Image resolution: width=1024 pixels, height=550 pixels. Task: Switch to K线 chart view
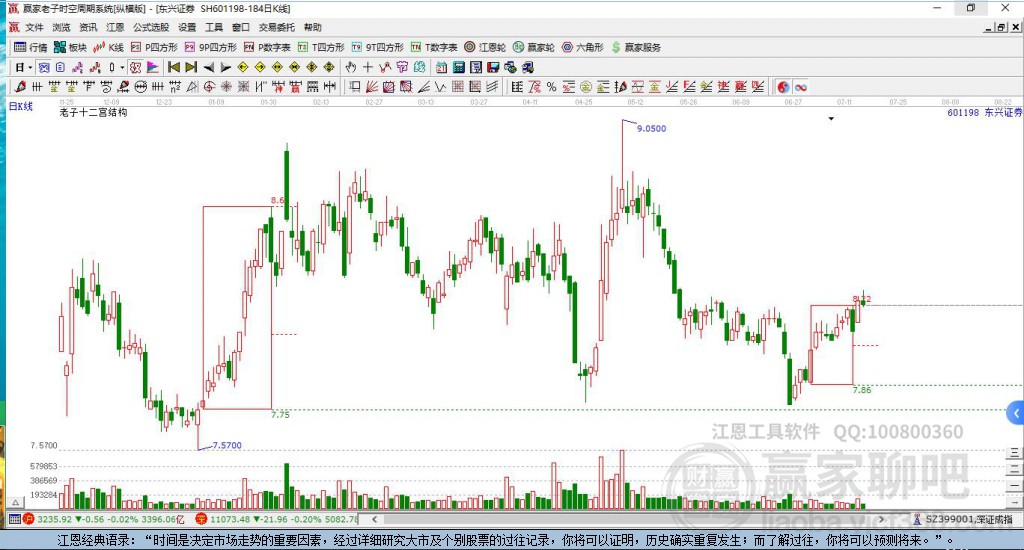[x=108, y=47]
